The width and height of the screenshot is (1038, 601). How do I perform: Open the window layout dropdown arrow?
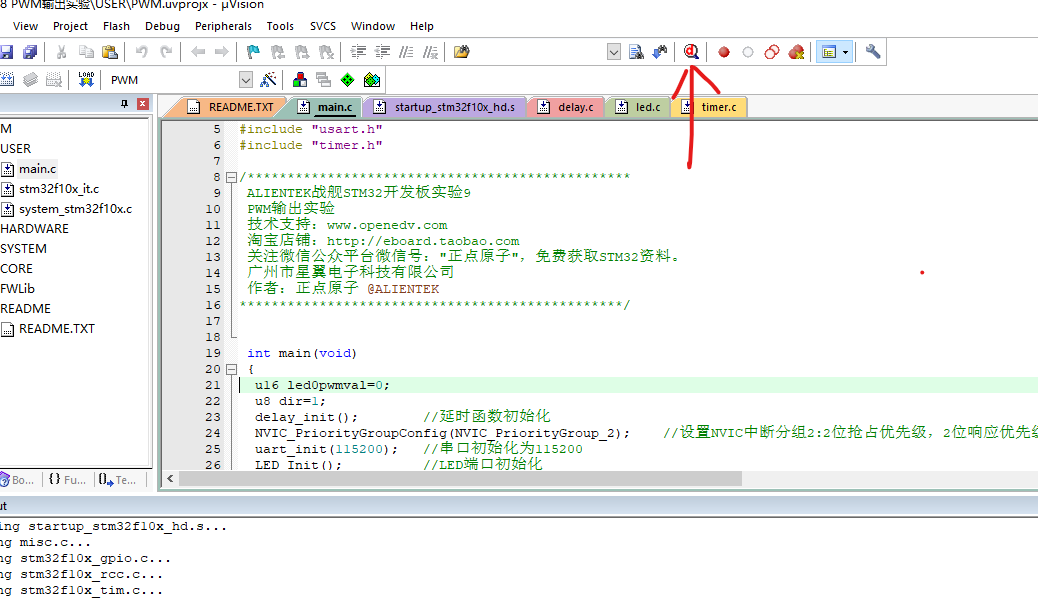[x=845, y=52]
